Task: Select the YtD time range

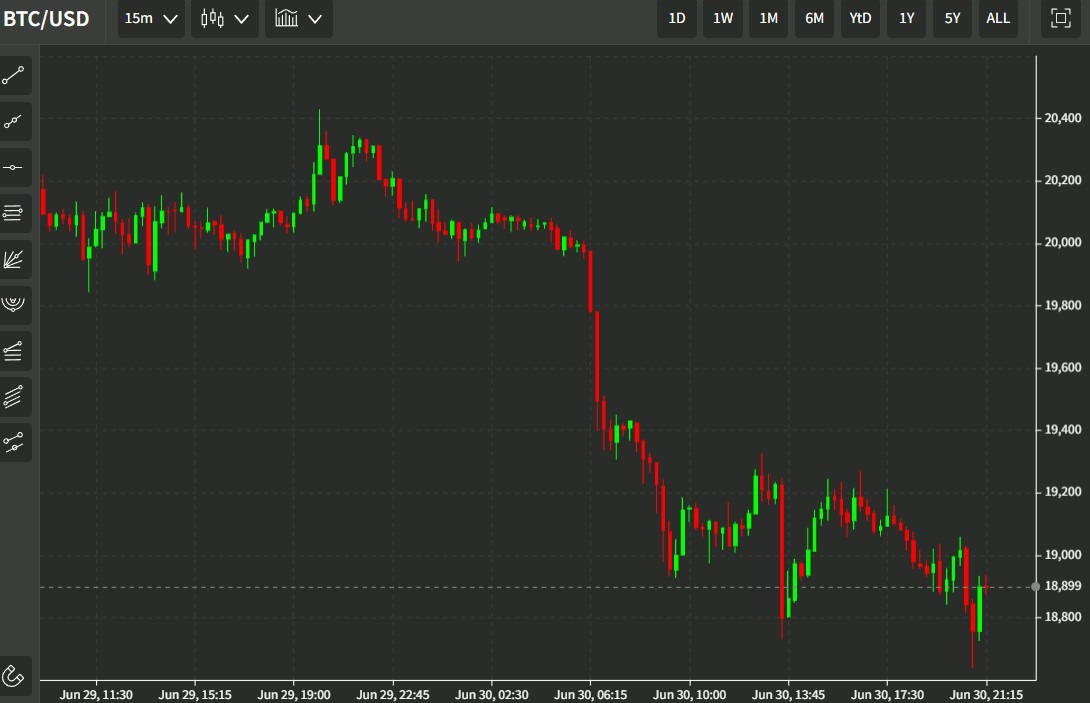Action: (x=860, y=18)
